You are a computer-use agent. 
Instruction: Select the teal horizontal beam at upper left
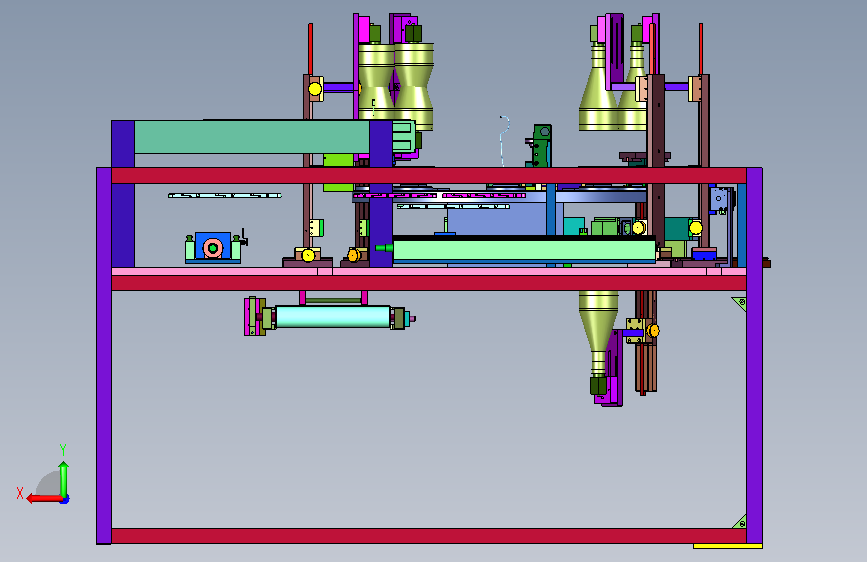pyautogui.click(x=252, y=137)
